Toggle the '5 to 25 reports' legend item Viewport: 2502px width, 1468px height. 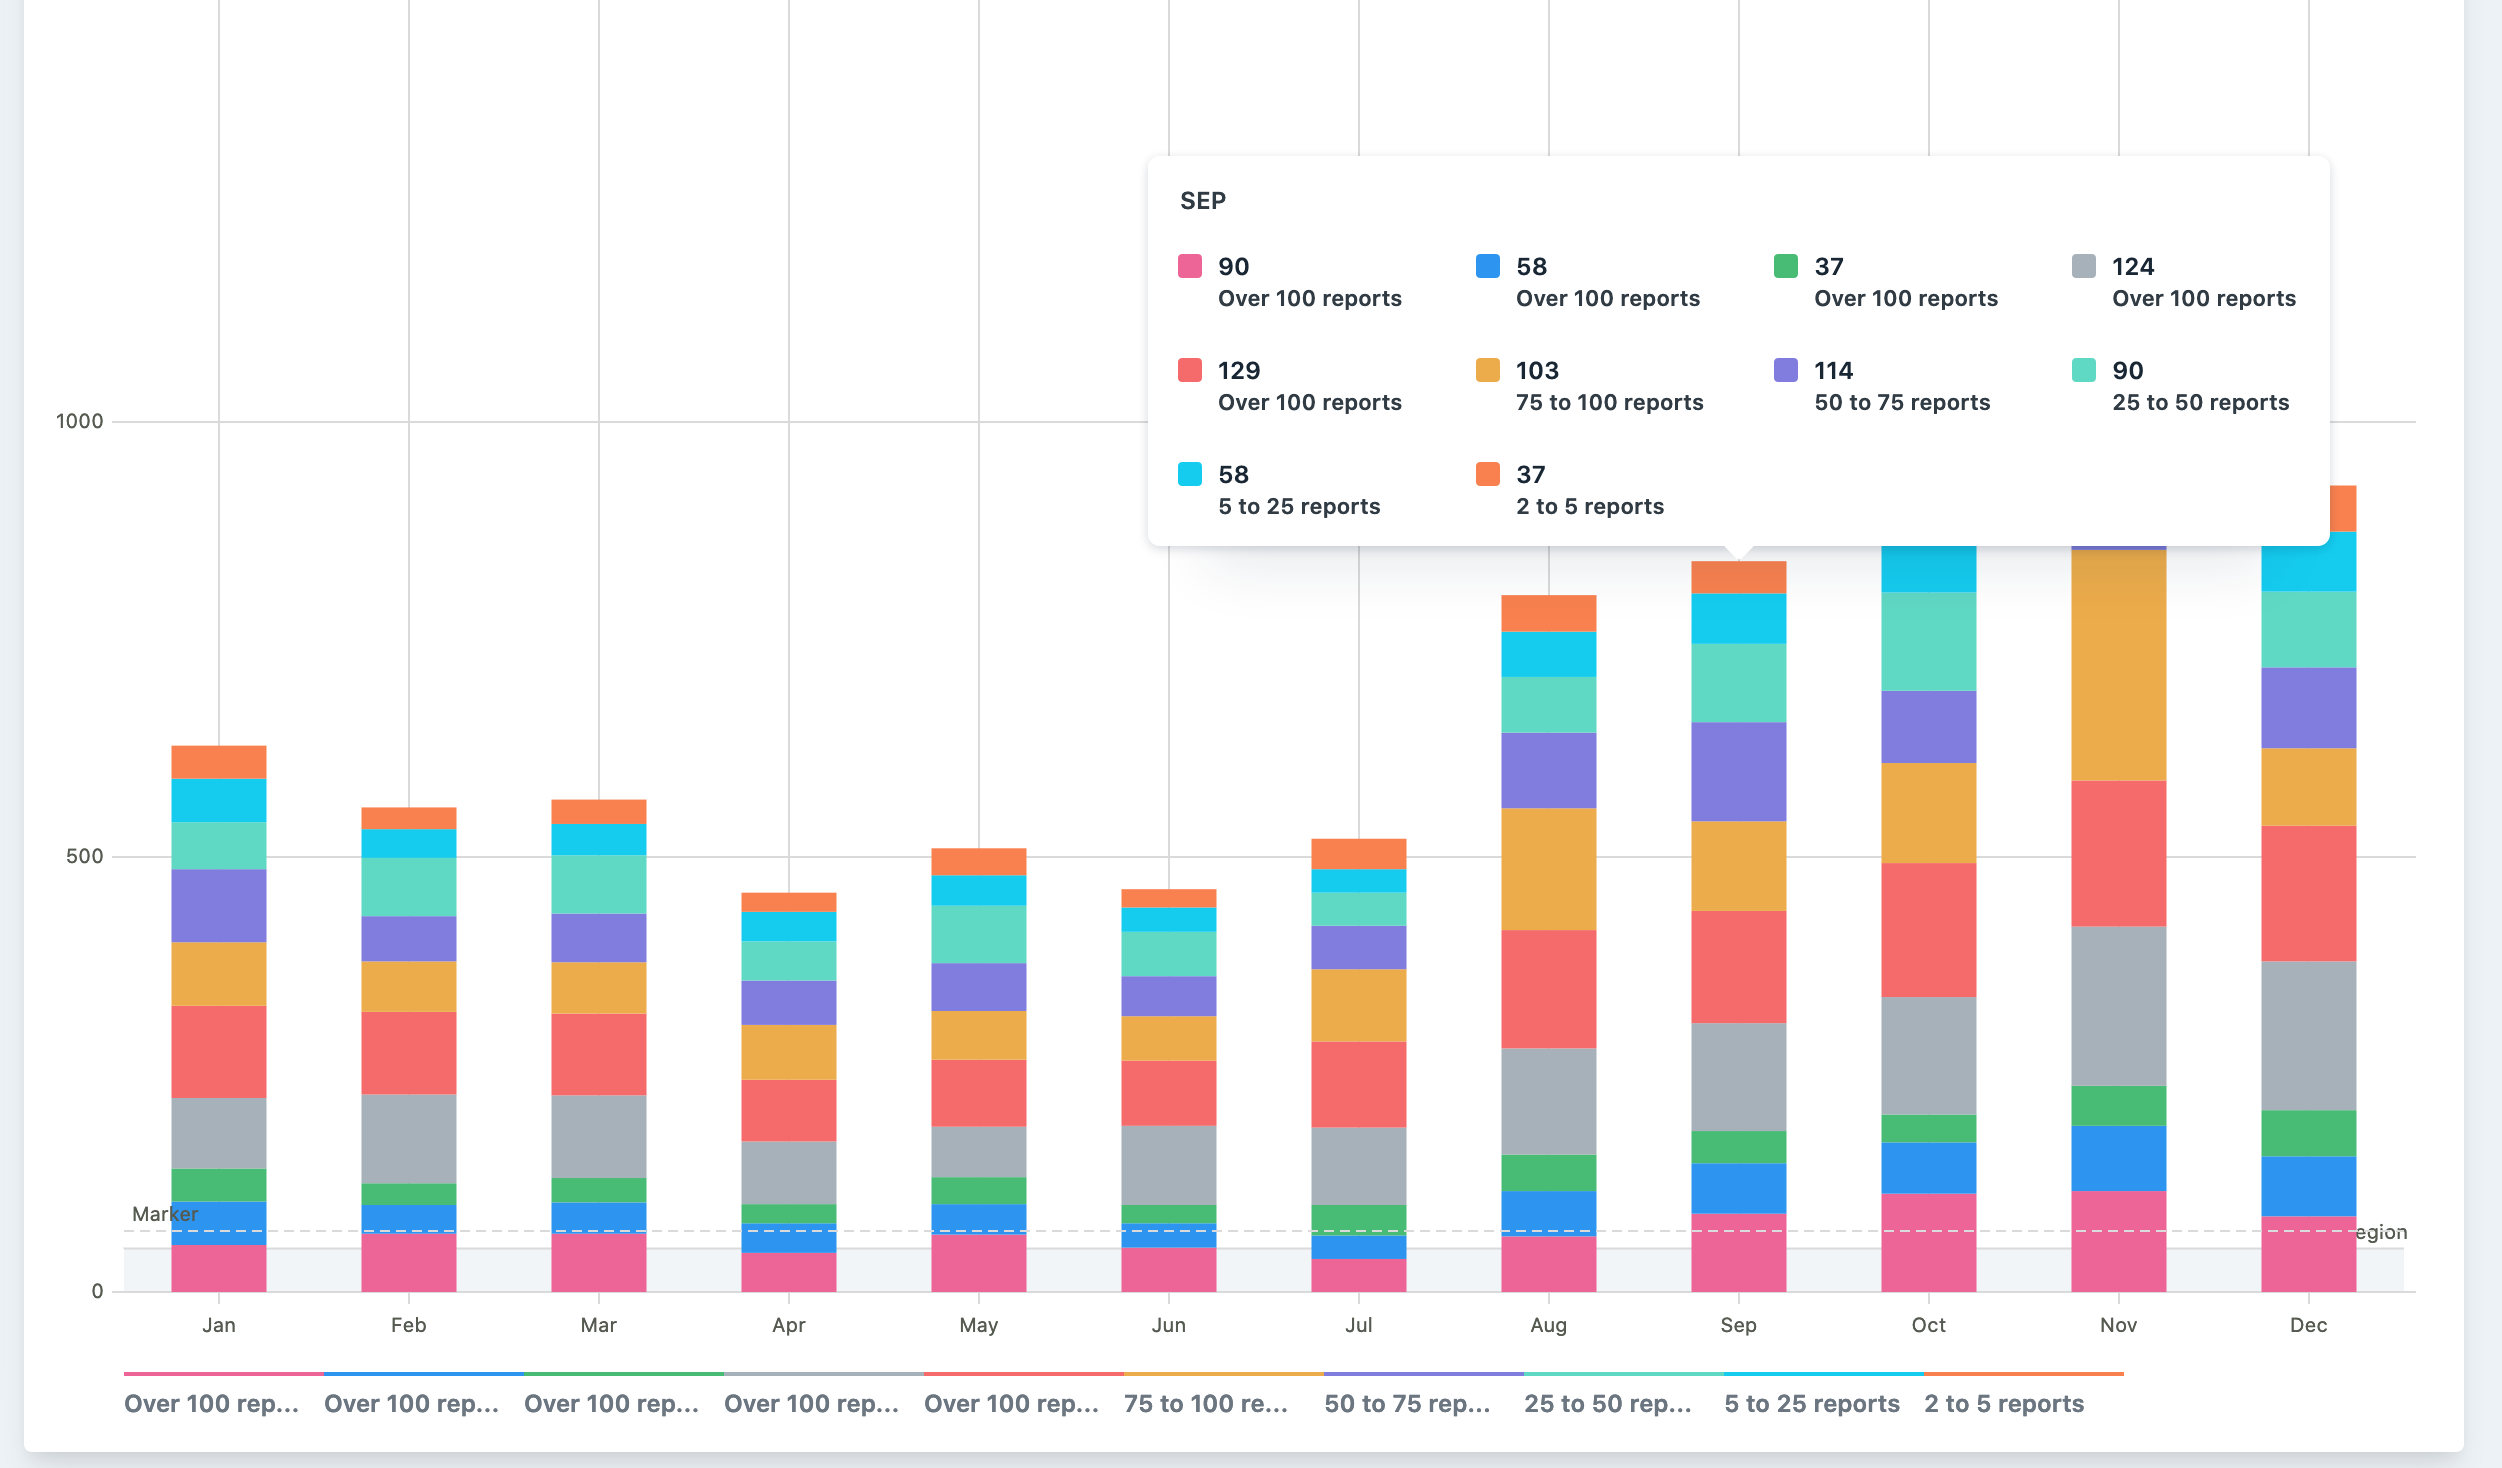click(x=1811, y=1403)
